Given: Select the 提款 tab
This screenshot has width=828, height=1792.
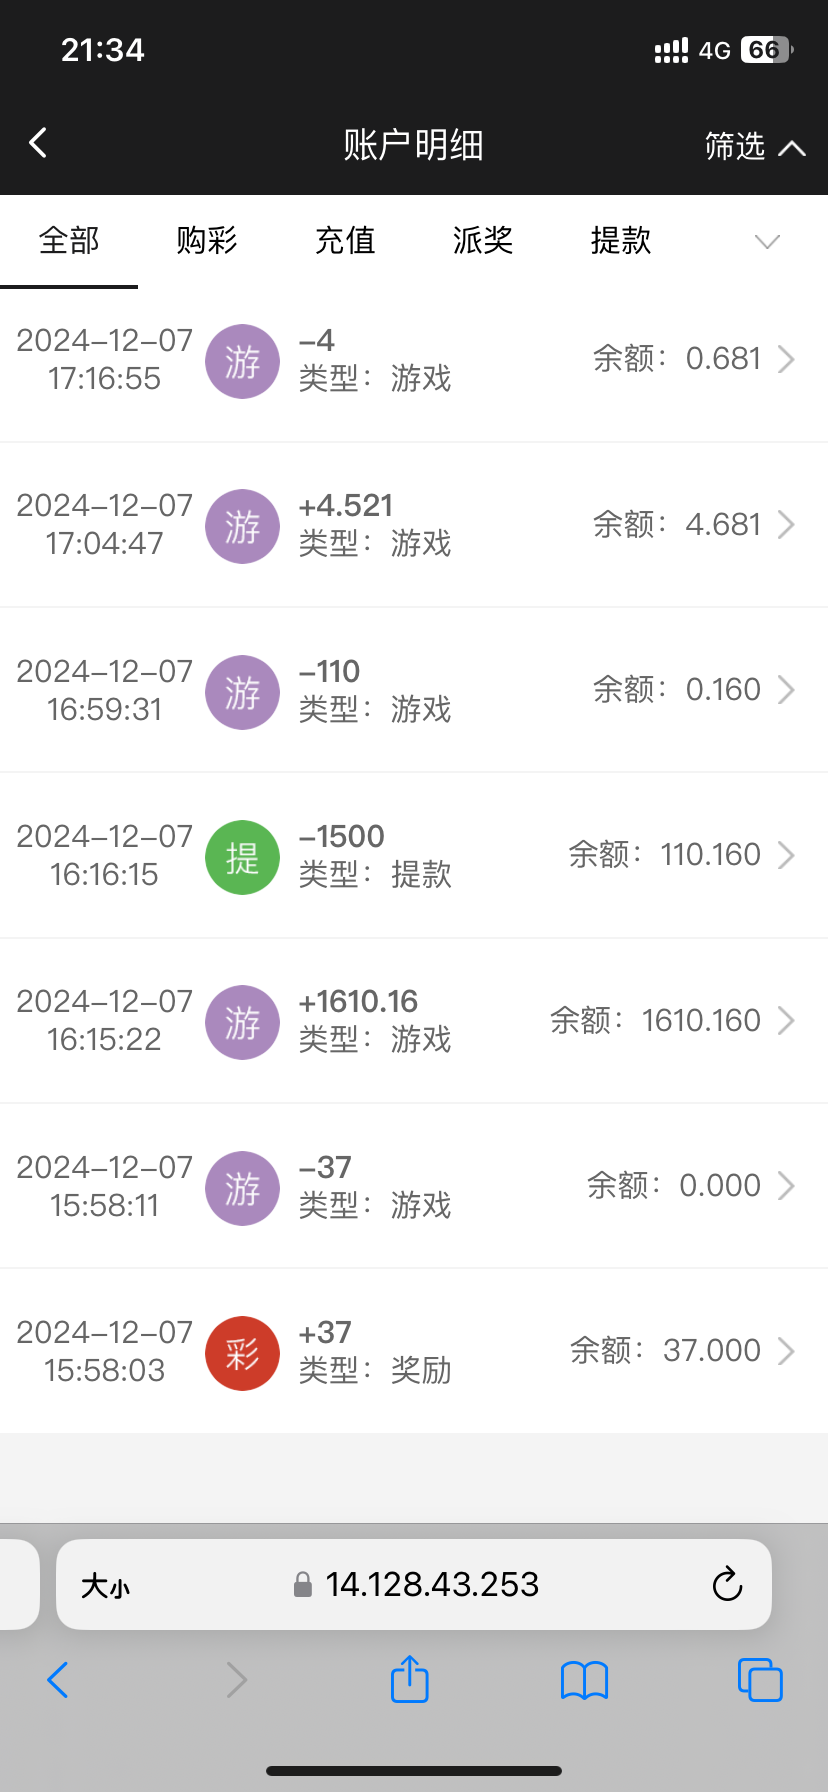Looking at the screenshot, I should click(621, 241).
